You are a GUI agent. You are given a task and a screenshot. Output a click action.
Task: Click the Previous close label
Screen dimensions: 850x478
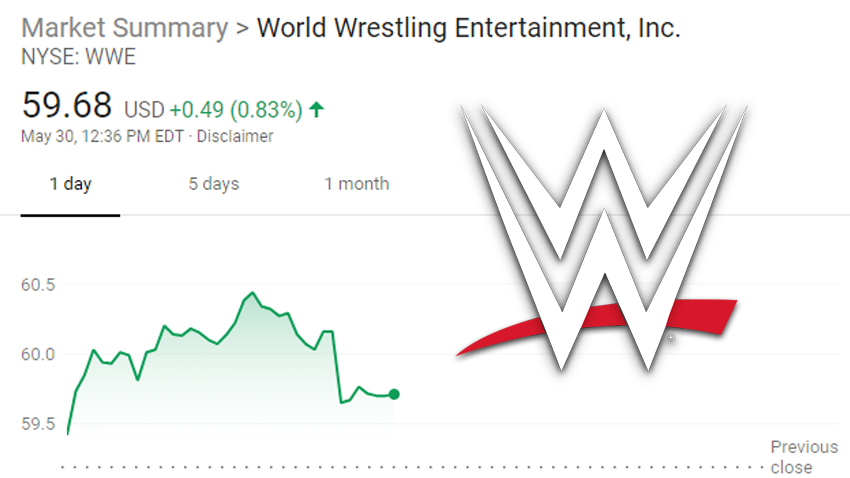pyautogui.click(x=803, y=457)
